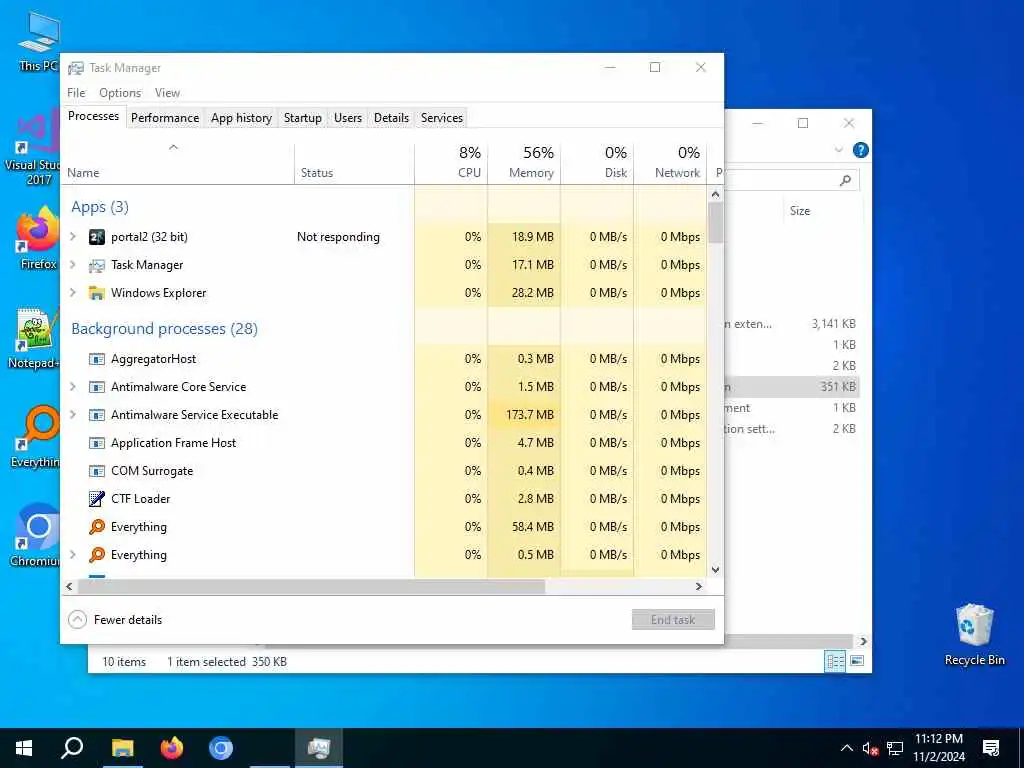Click the File Explorer search input field

(792, 180)
